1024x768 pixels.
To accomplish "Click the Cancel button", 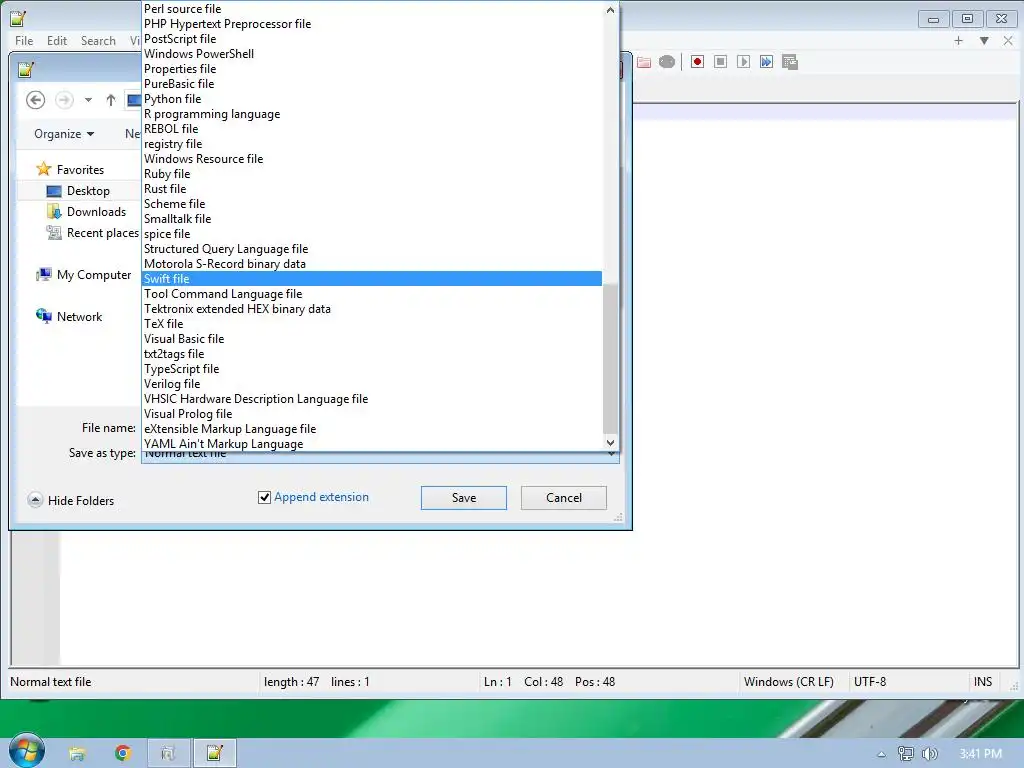I will point(564,498).
